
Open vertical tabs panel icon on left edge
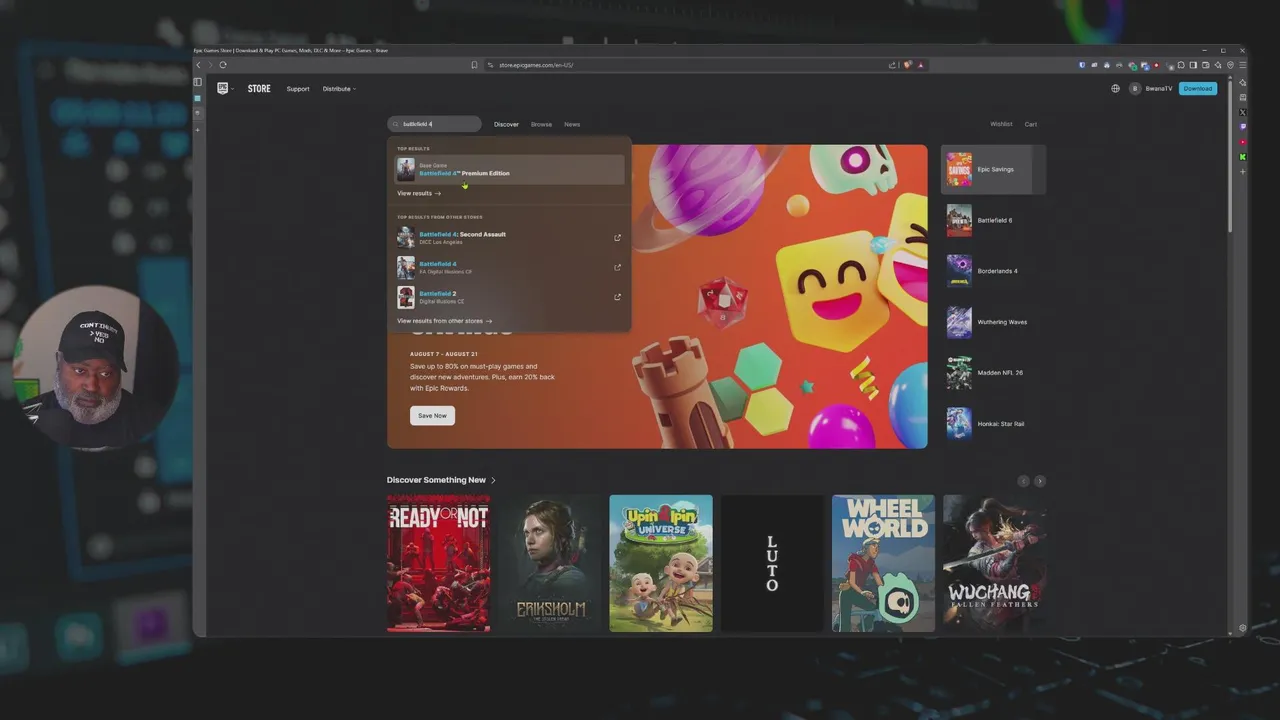(x=197, y=82)
